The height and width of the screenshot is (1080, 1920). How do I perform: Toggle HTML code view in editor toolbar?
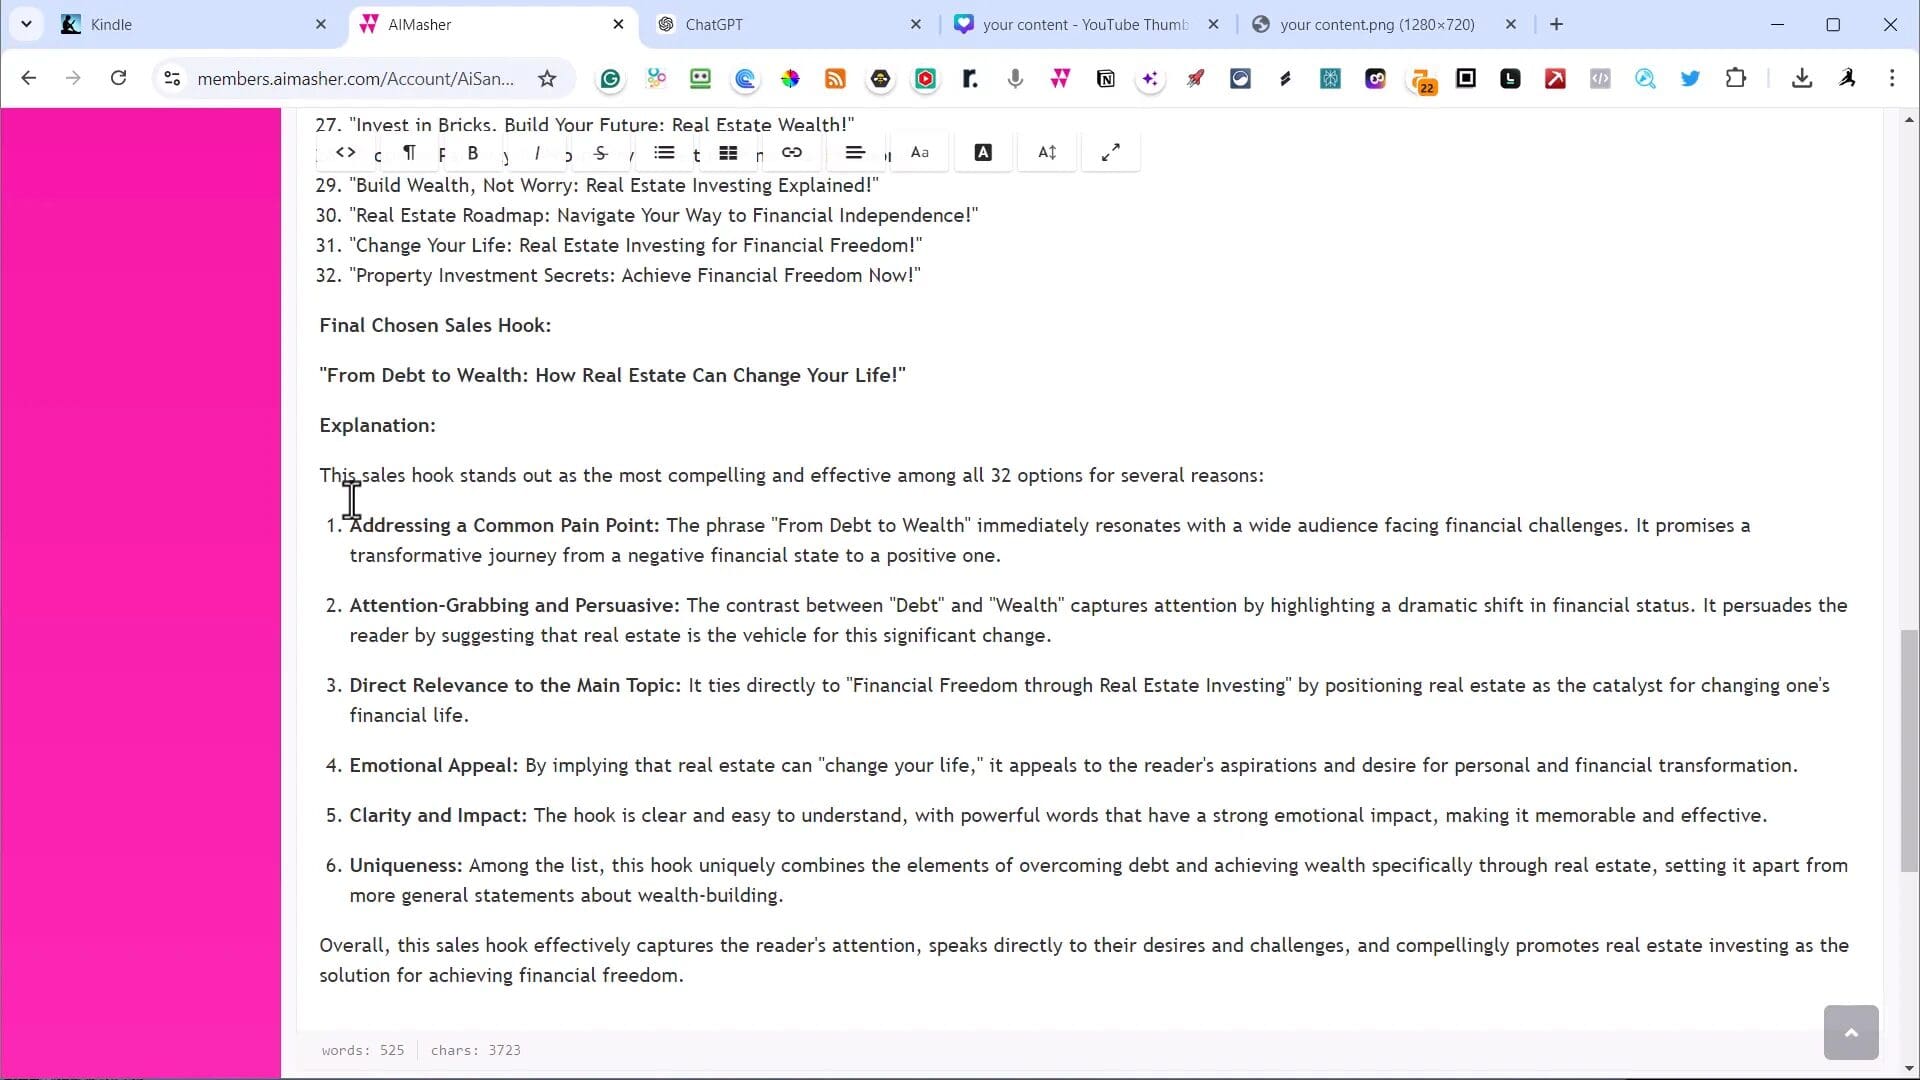pyautogui.click(x=346, y=153)
